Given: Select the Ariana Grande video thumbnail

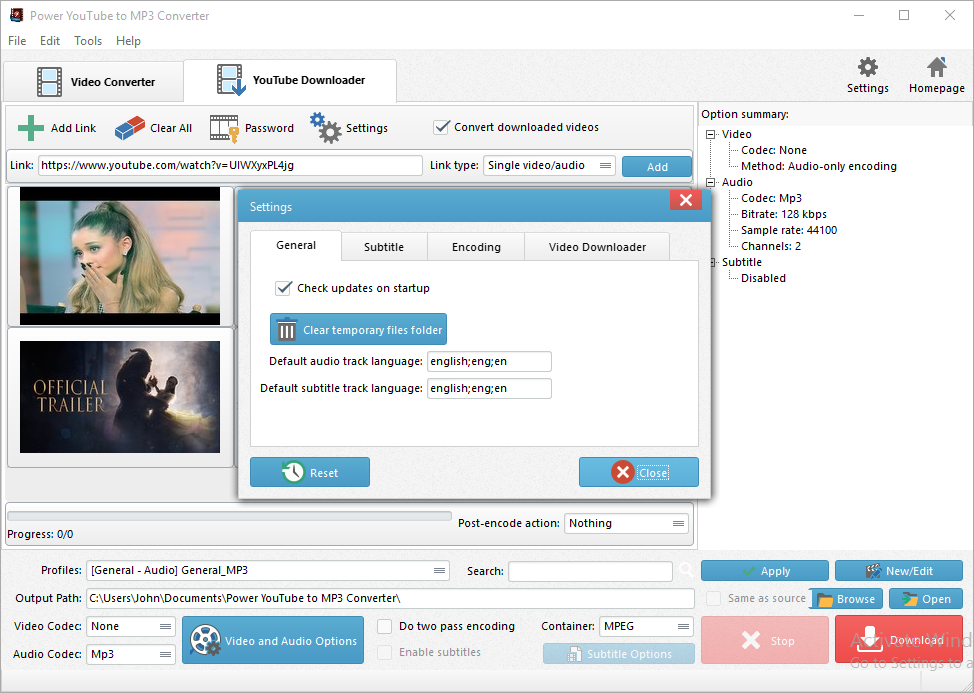Looking at the screenshot, I should (120, 256).
